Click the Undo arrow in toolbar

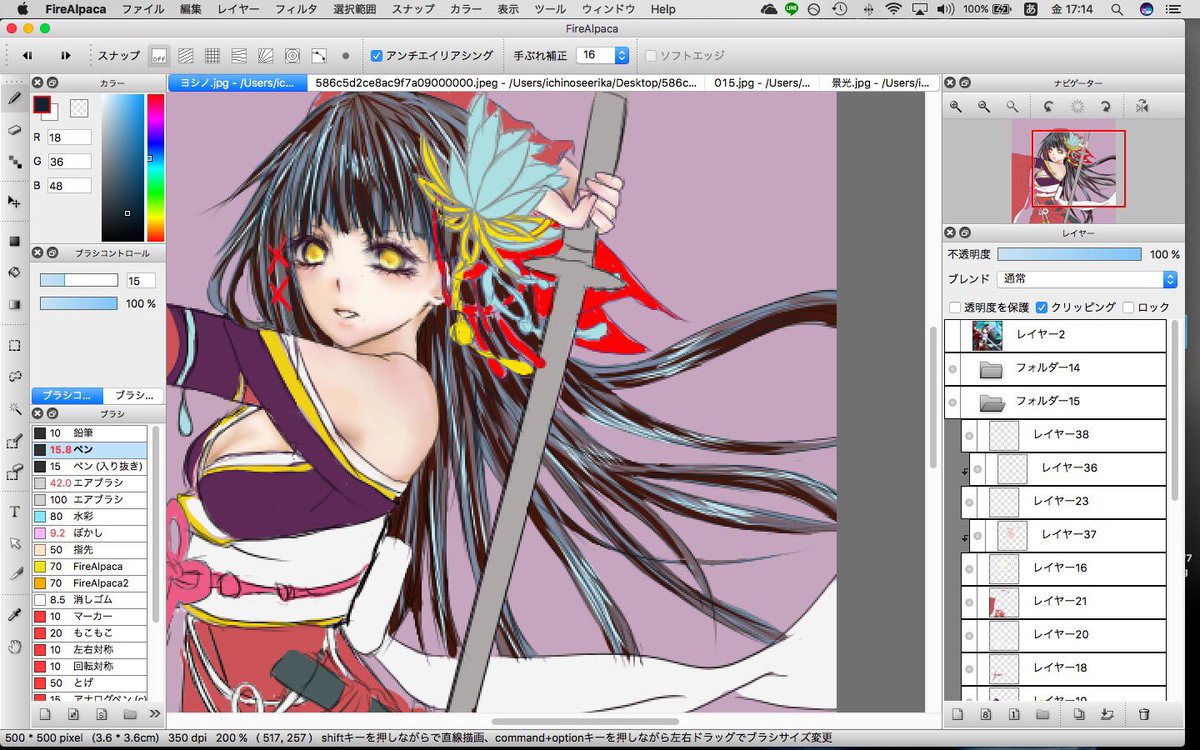coord(28,56)
